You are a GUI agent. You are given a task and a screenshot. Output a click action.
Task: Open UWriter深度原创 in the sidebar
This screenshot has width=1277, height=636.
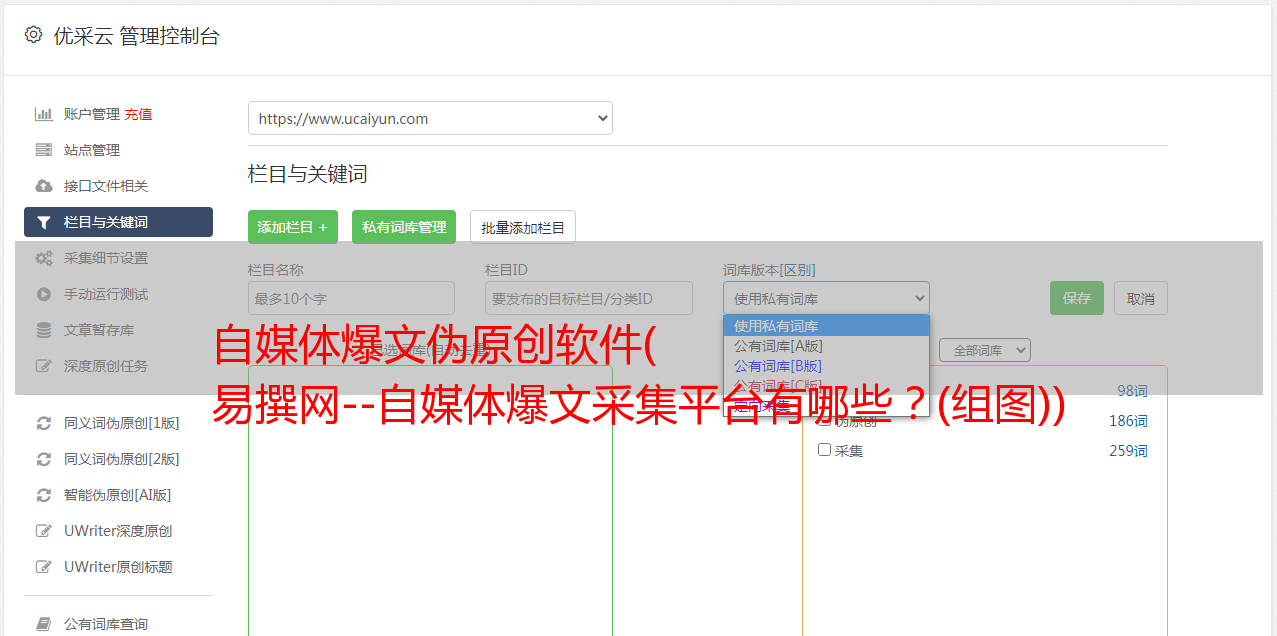pos(118,531)
